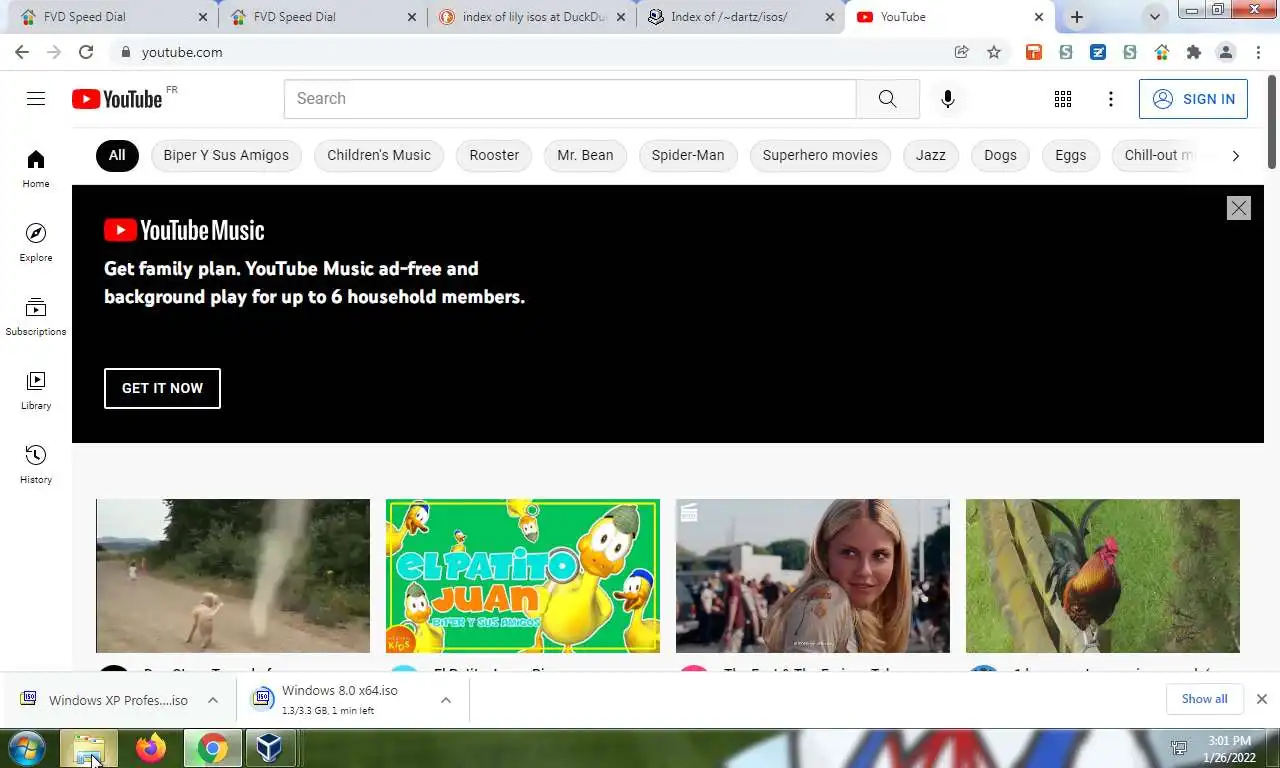This screenshot has width=1280, height=768.
Task: Select the Superhero movies chip
Action: point(820,155)
